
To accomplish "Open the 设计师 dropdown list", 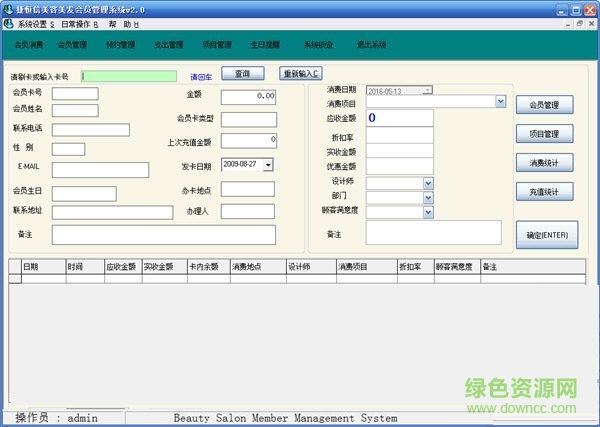I will pos(428,183).
